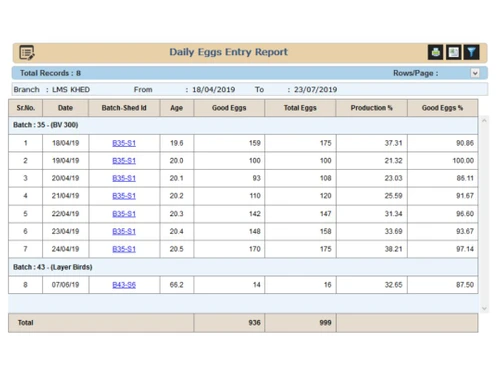The width and height of the screenshot is (500, 375).
Task: Click good eggs value 159
Action: 255,143
